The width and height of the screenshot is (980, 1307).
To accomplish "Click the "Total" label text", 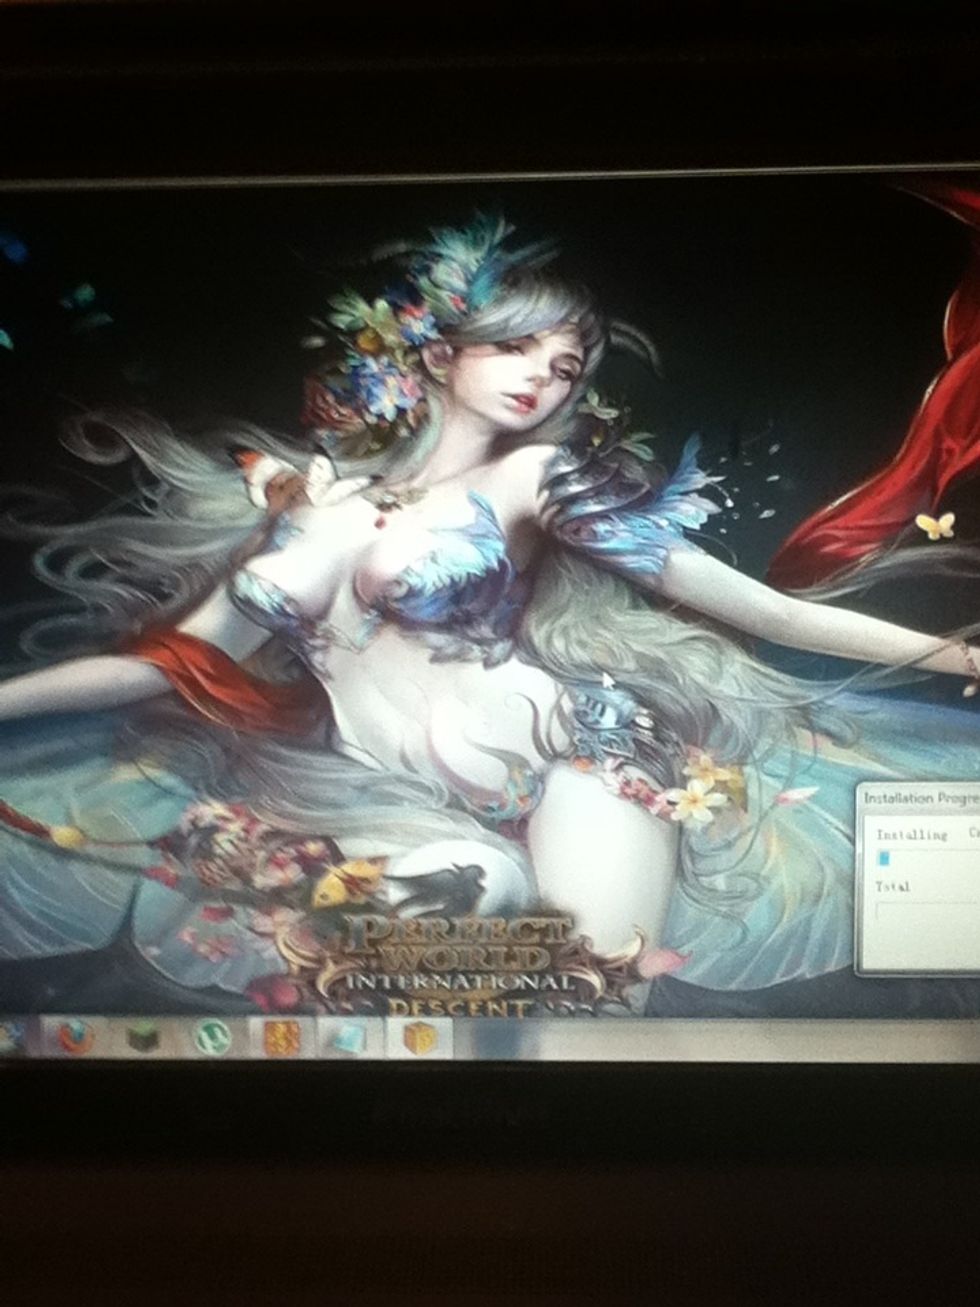I will 892,887.
